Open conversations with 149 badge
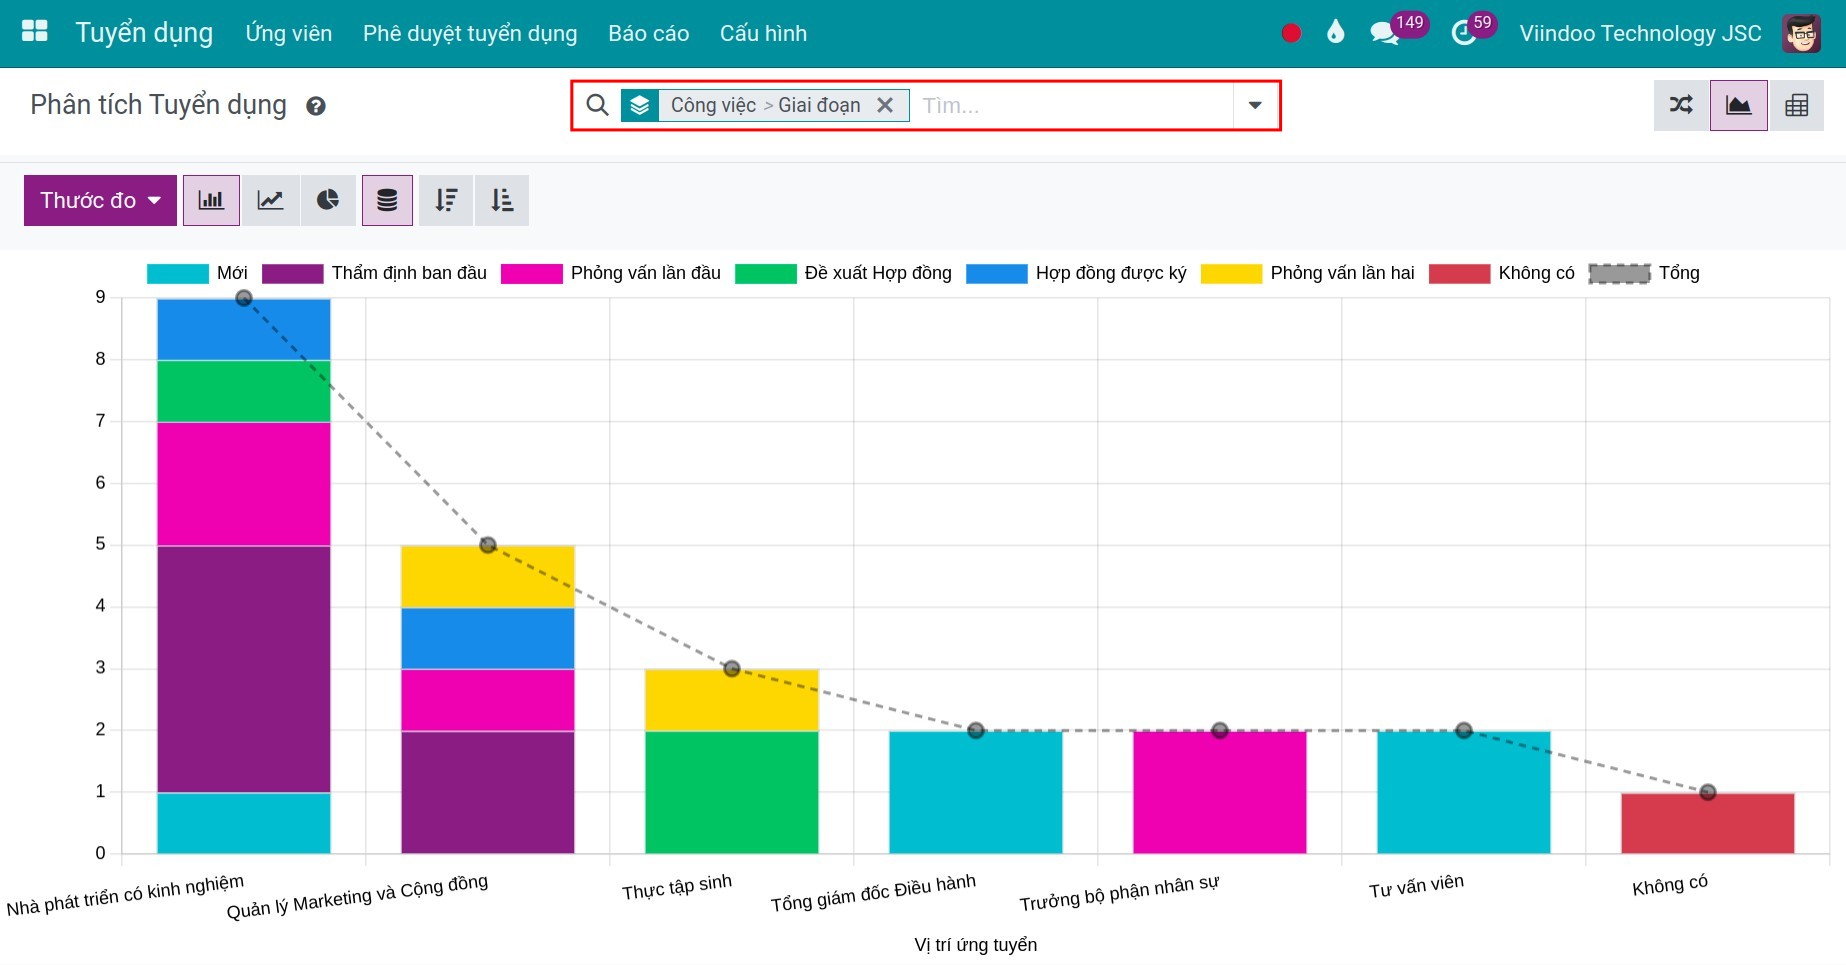This screenshot has width=1846, height=965. 1398,29
